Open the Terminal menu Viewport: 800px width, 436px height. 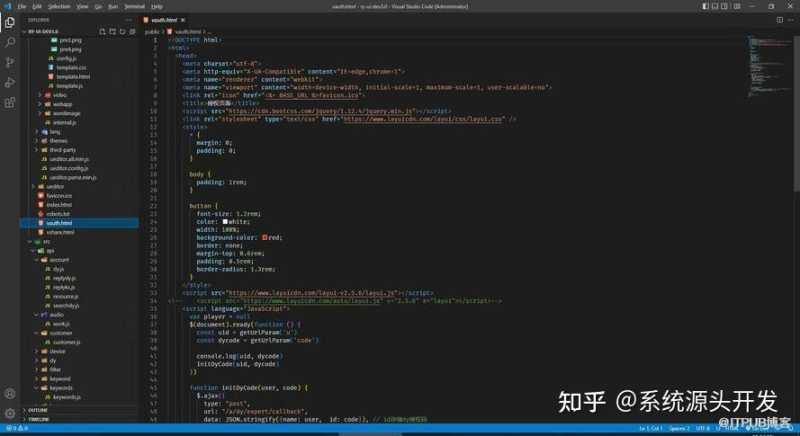(x=135, y=7)
